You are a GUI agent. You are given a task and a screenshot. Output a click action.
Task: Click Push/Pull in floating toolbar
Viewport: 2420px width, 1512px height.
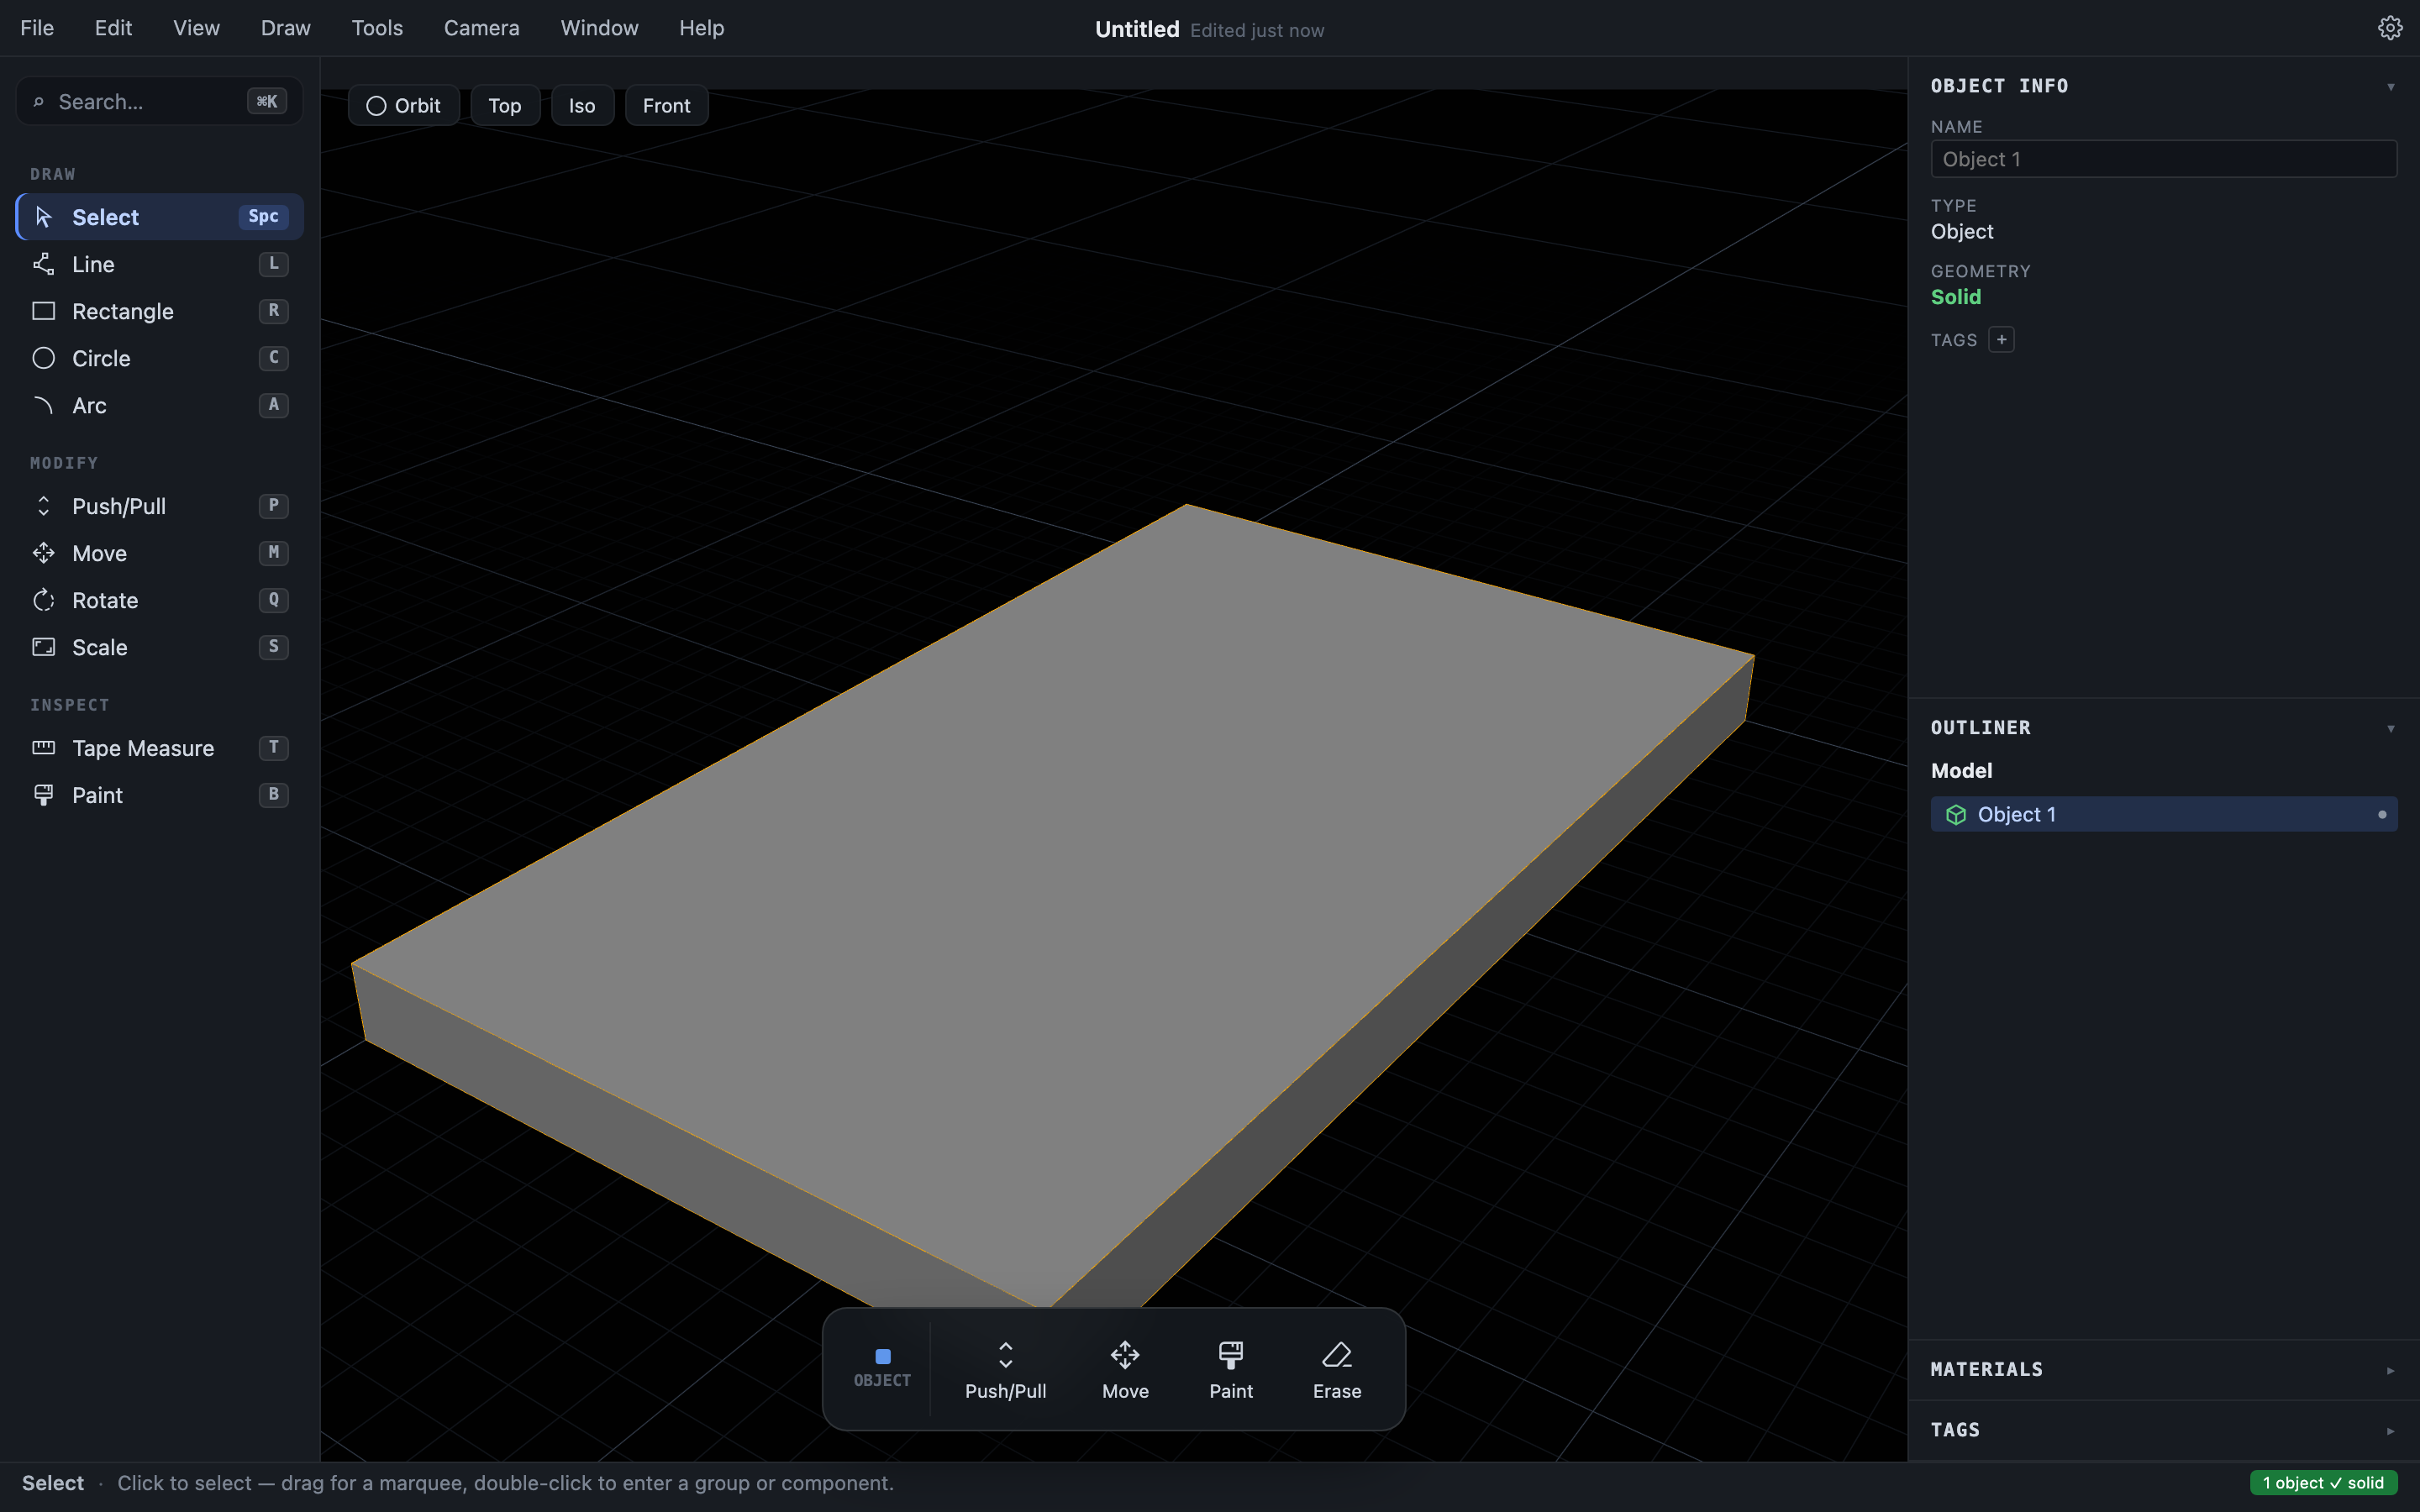point(1005,1370)
